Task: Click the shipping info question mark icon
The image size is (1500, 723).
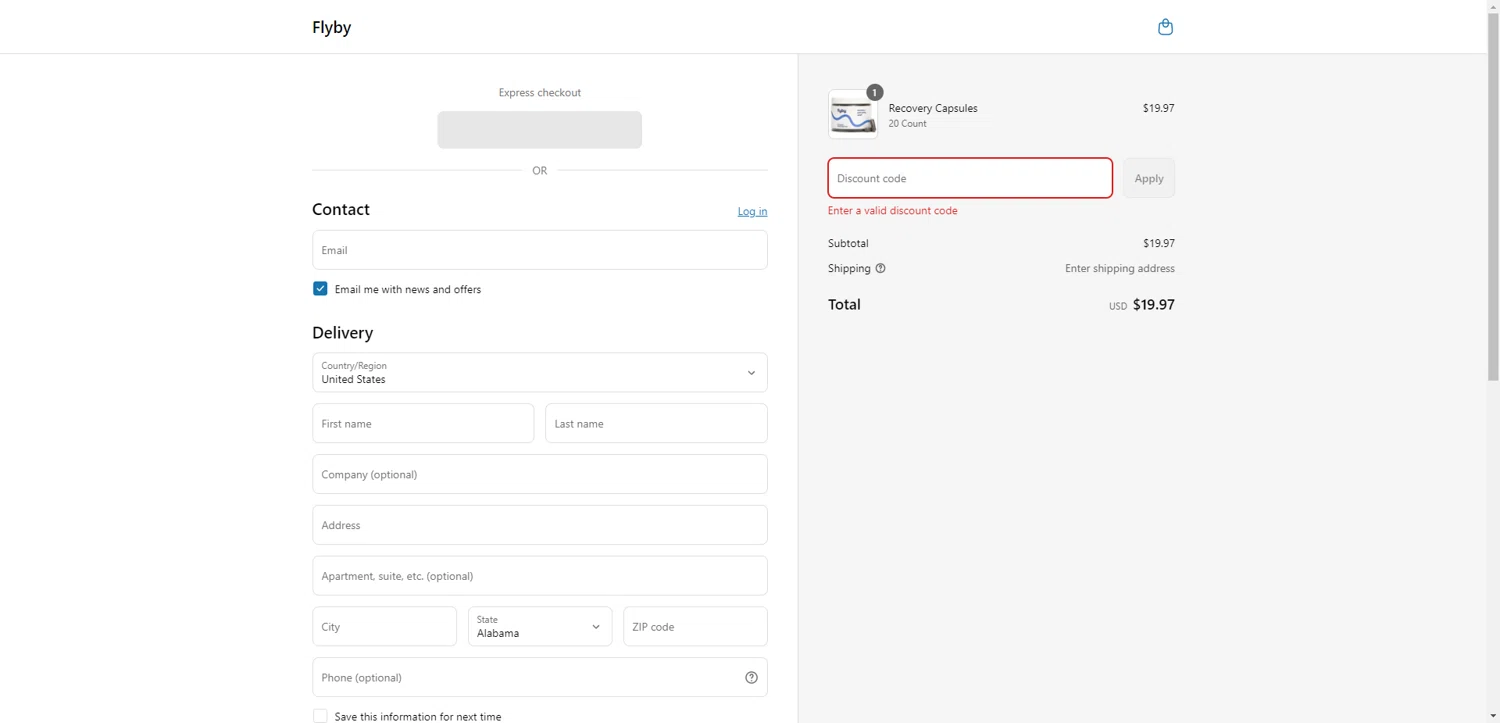Action: [880, 268]
